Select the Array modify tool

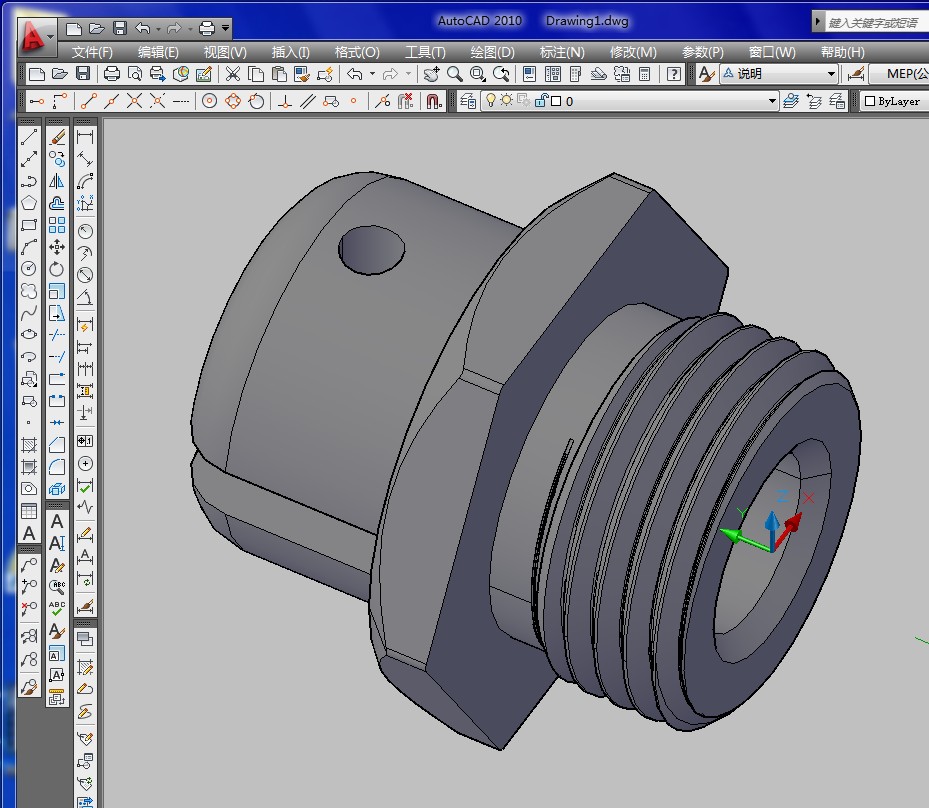click(57, 225)
